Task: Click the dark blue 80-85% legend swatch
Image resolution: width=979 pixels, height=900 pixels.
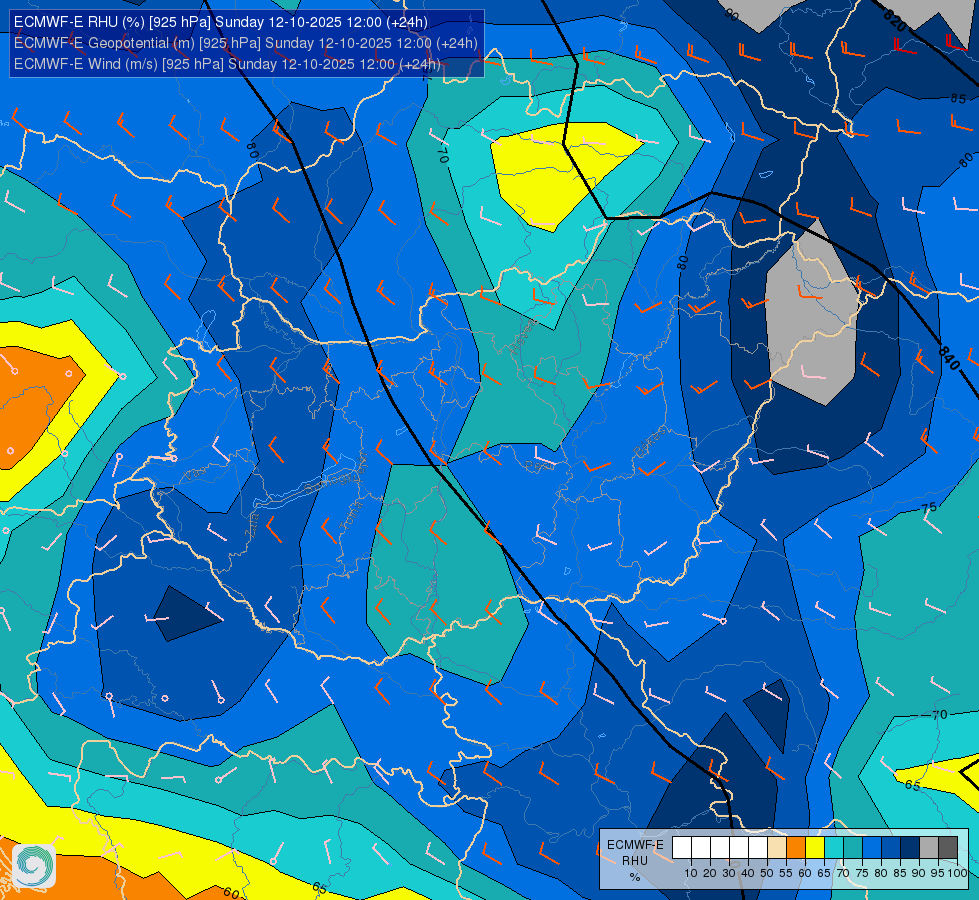Action: (x=891, y=847)
